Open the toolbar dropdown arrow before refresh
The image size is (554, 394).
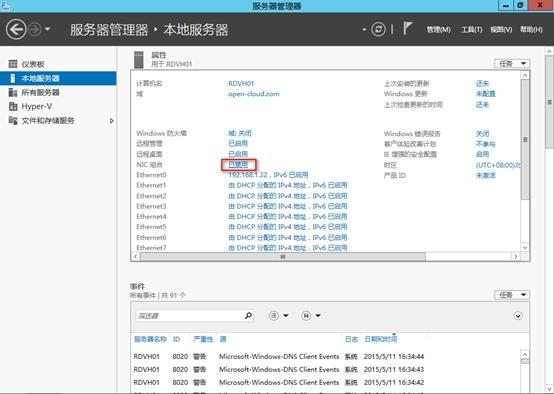coord(364,30)
